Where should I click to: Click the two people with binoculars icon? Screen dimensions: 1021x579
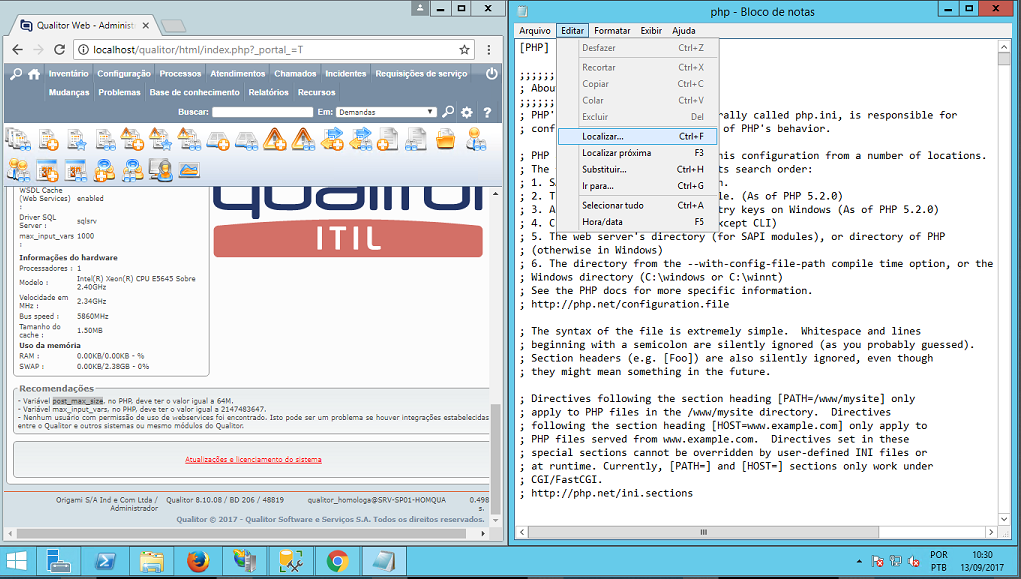coord(18,170)
